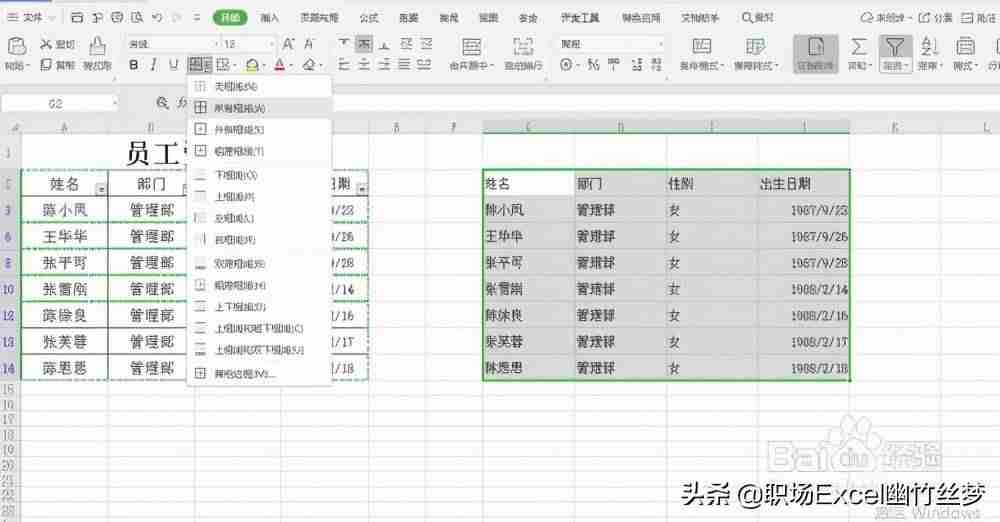This screenshot has width=1000, height=522.
Task: Click the Conditional Formatting icon
Action: coord(702,47)
